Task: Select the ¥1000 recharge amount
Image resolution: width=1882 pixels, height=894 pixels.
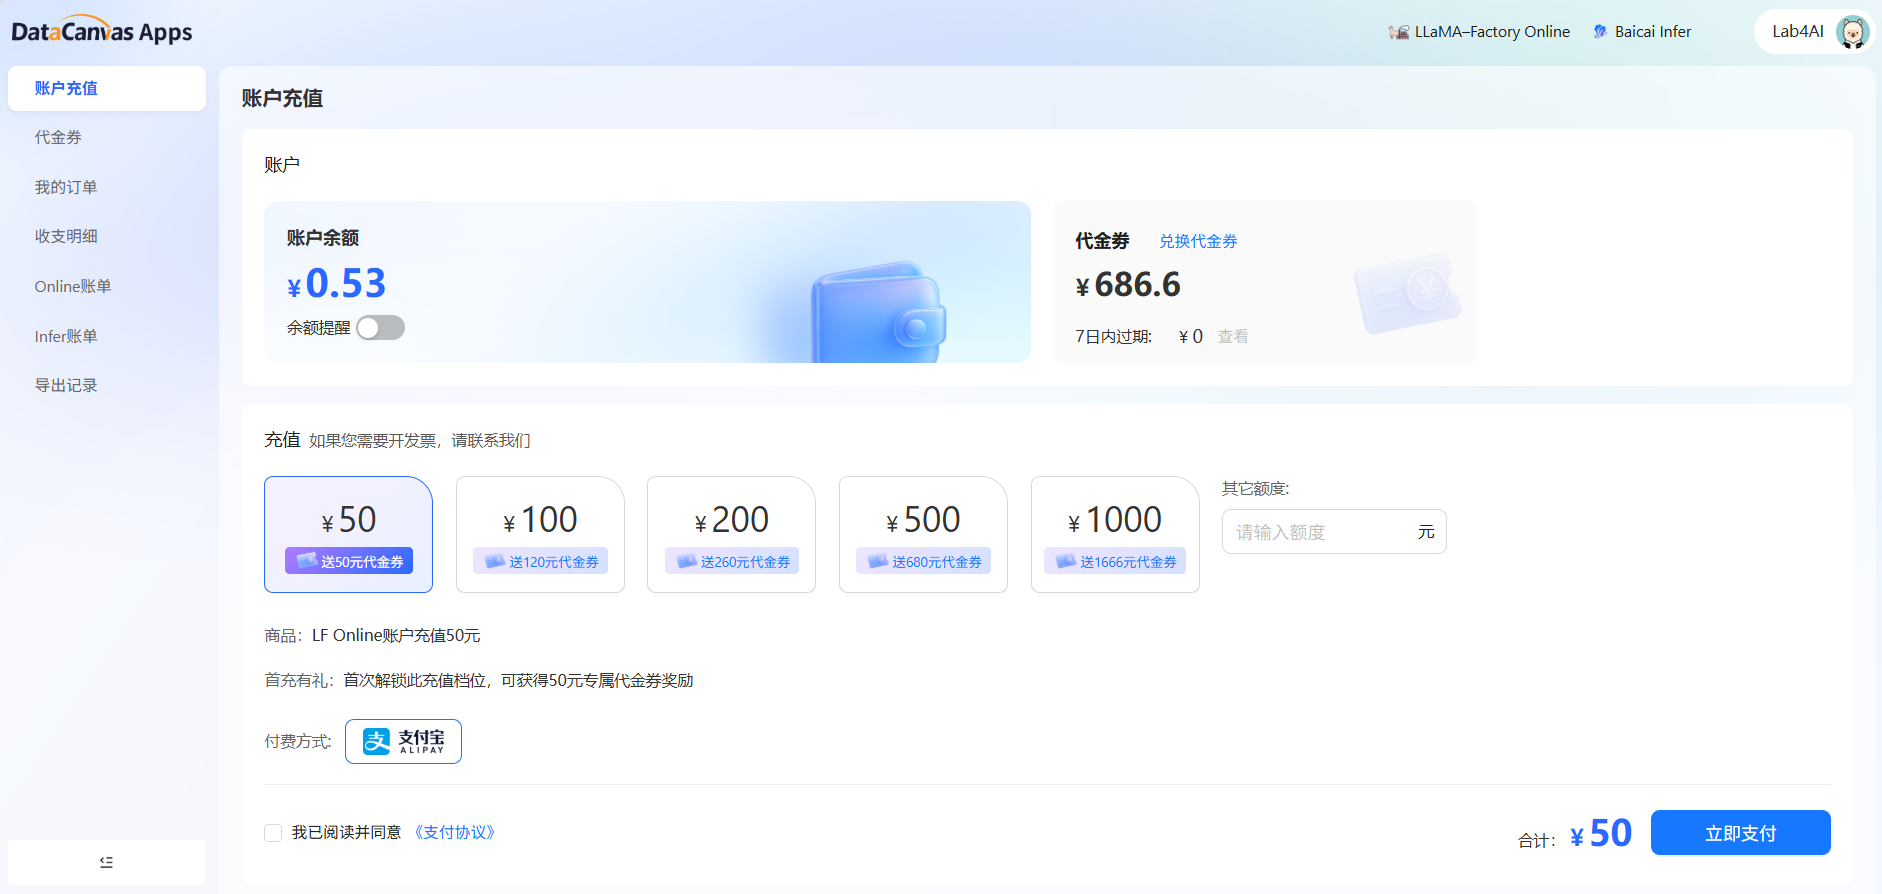Action: point(1115,534)
